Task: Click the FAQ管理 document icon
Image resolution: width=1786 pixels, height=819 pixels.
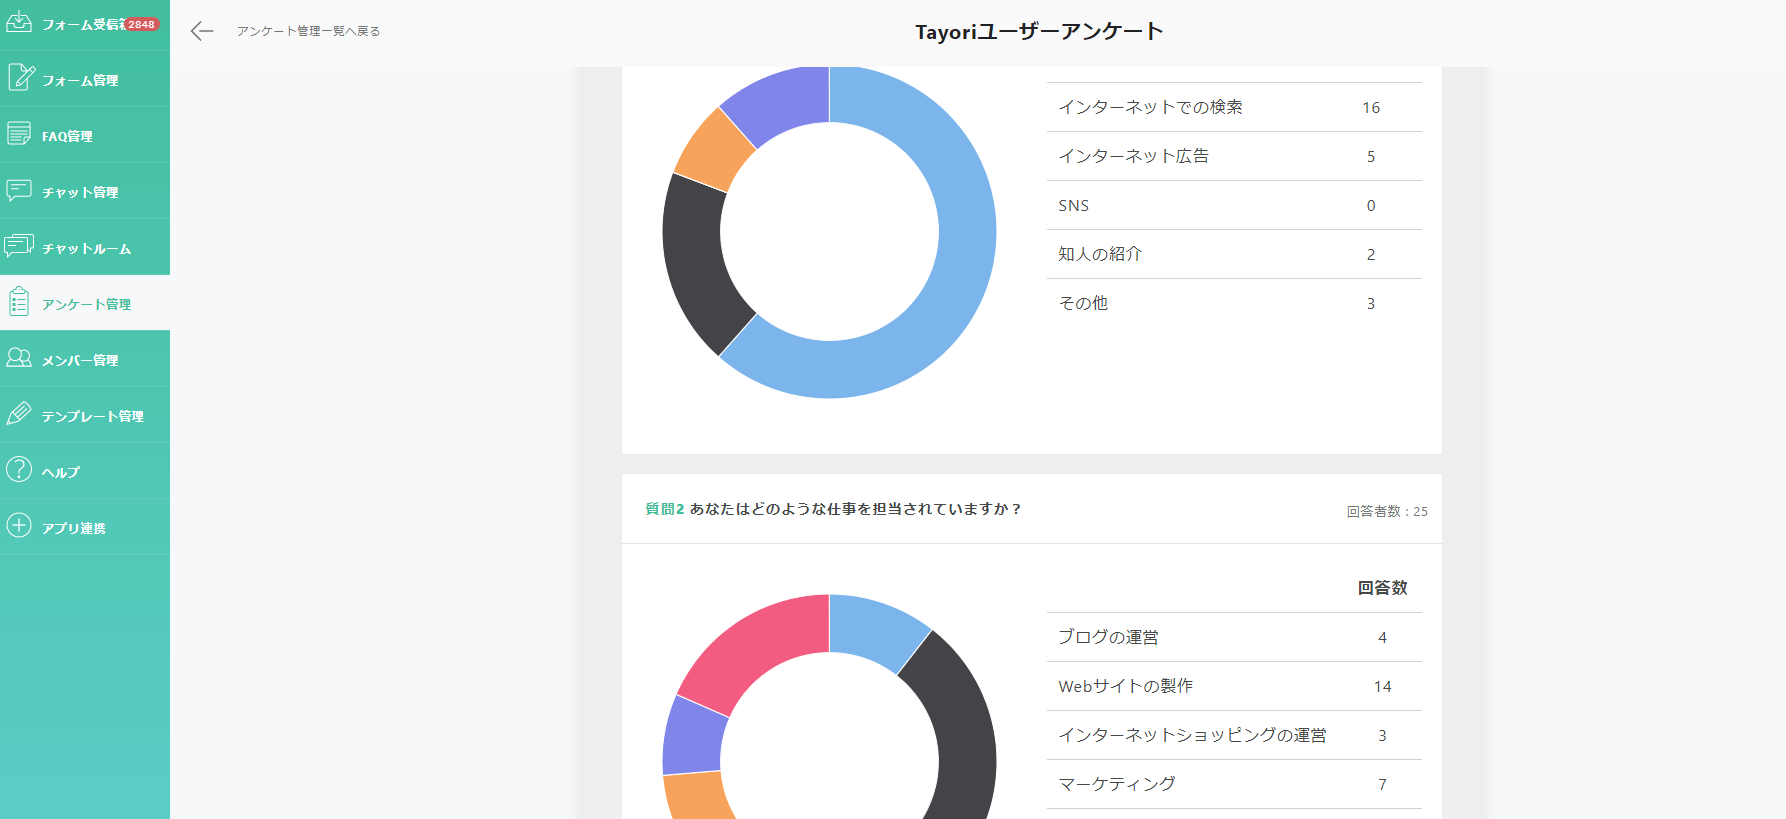Action: tap(19, 134)
